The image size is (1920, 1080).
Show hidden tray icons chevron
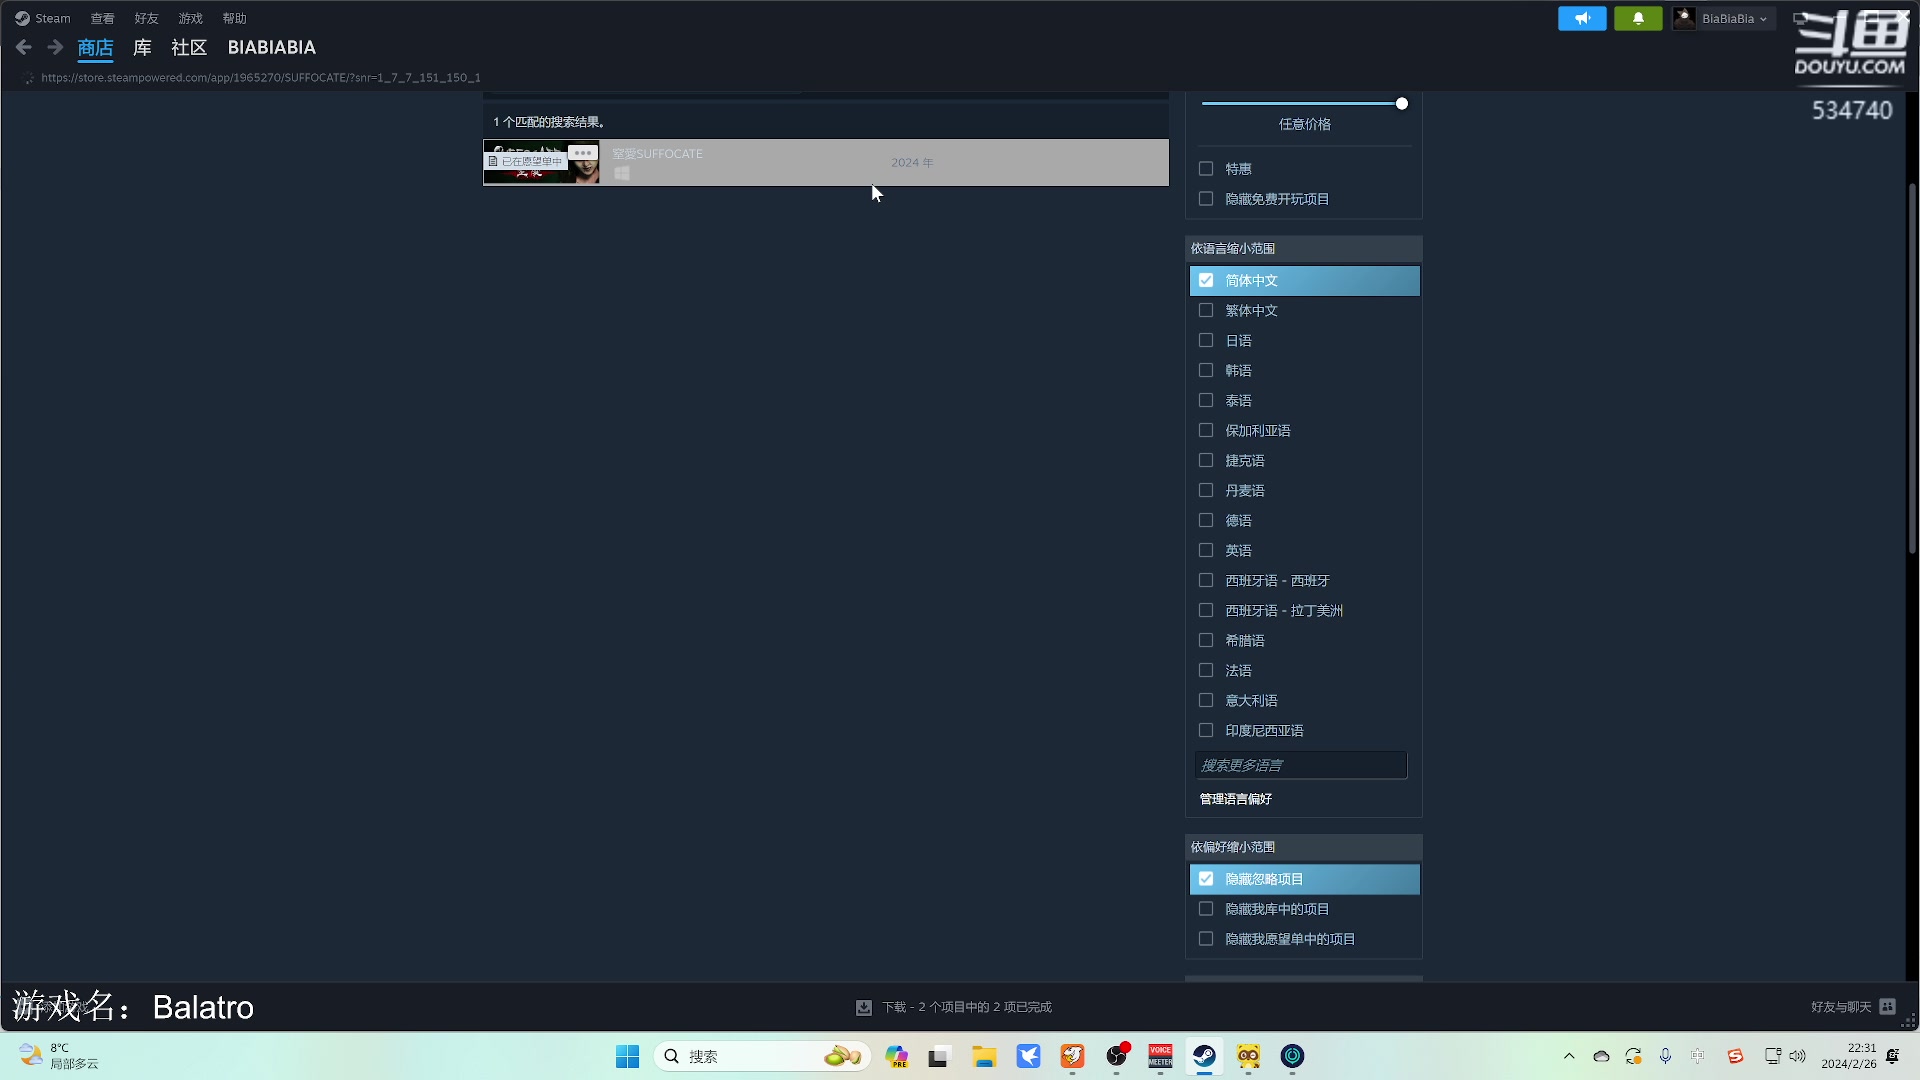(1569, 1056)
